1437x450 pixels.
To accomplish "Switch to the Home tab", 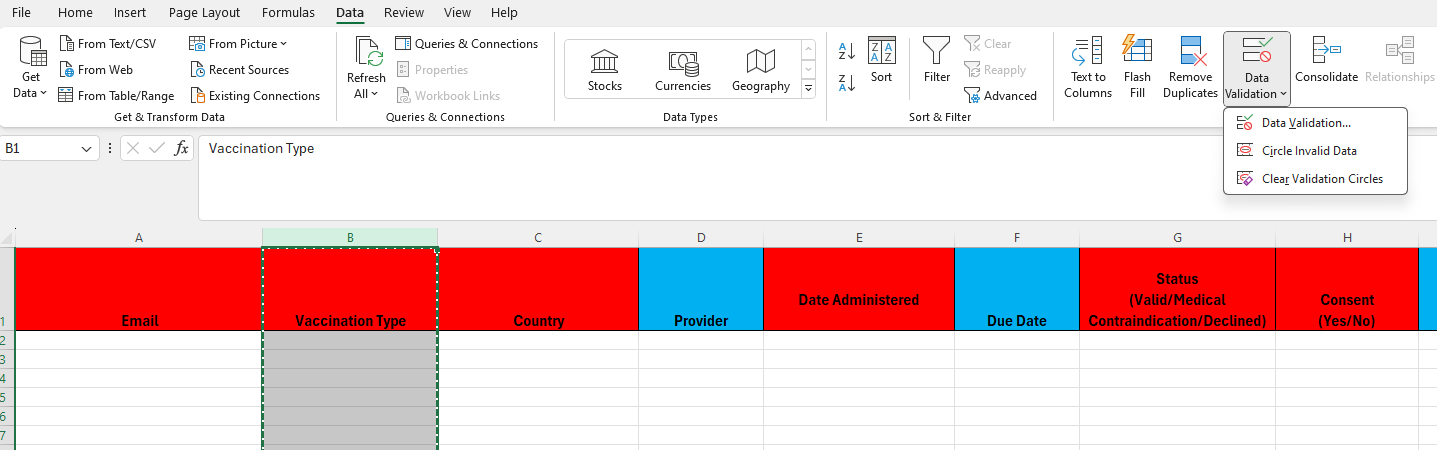I will 75,13.
